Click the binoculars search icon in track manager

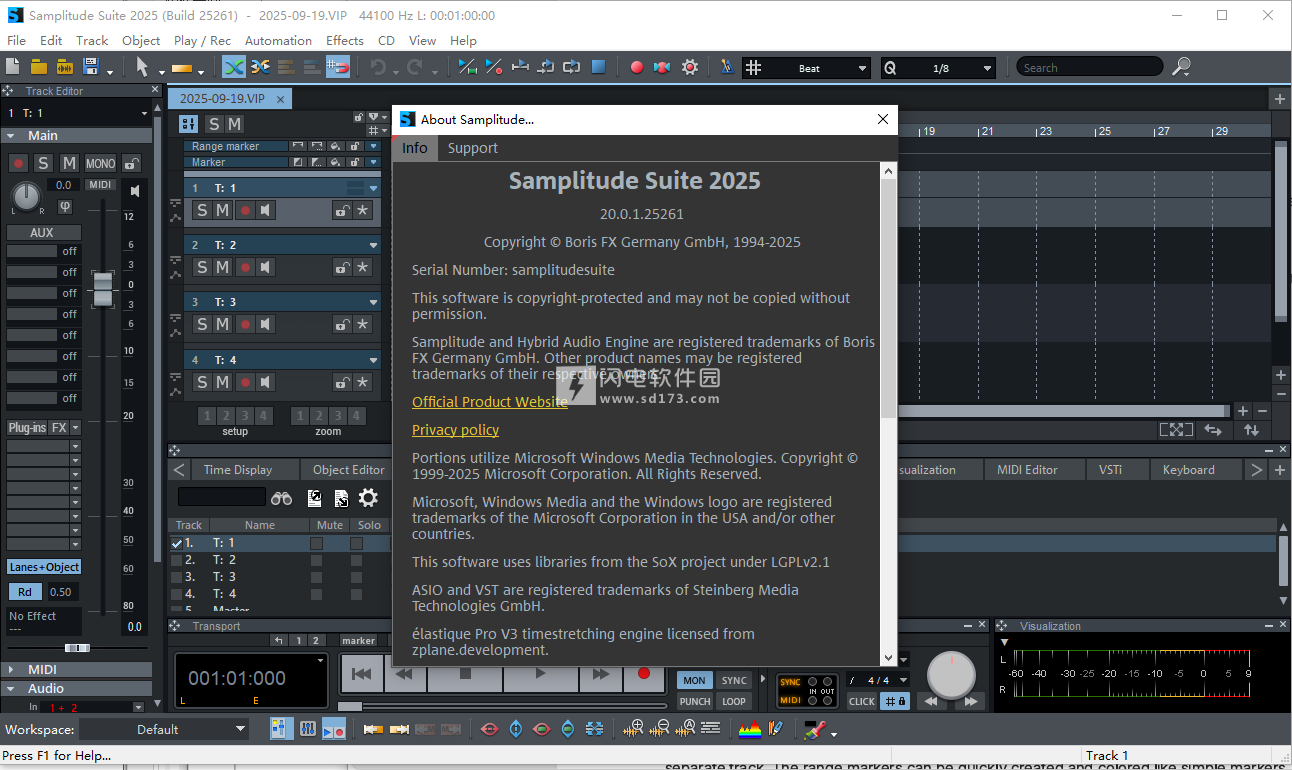coord(281,497)
